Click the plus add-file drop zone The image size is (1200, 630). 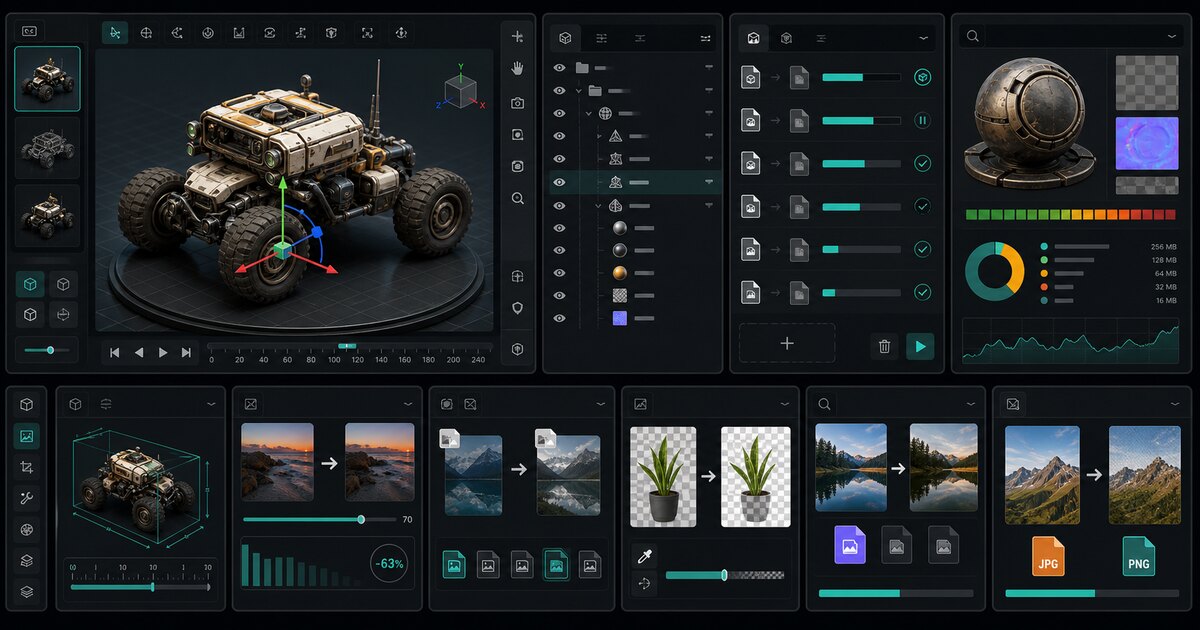pos(787,343)
